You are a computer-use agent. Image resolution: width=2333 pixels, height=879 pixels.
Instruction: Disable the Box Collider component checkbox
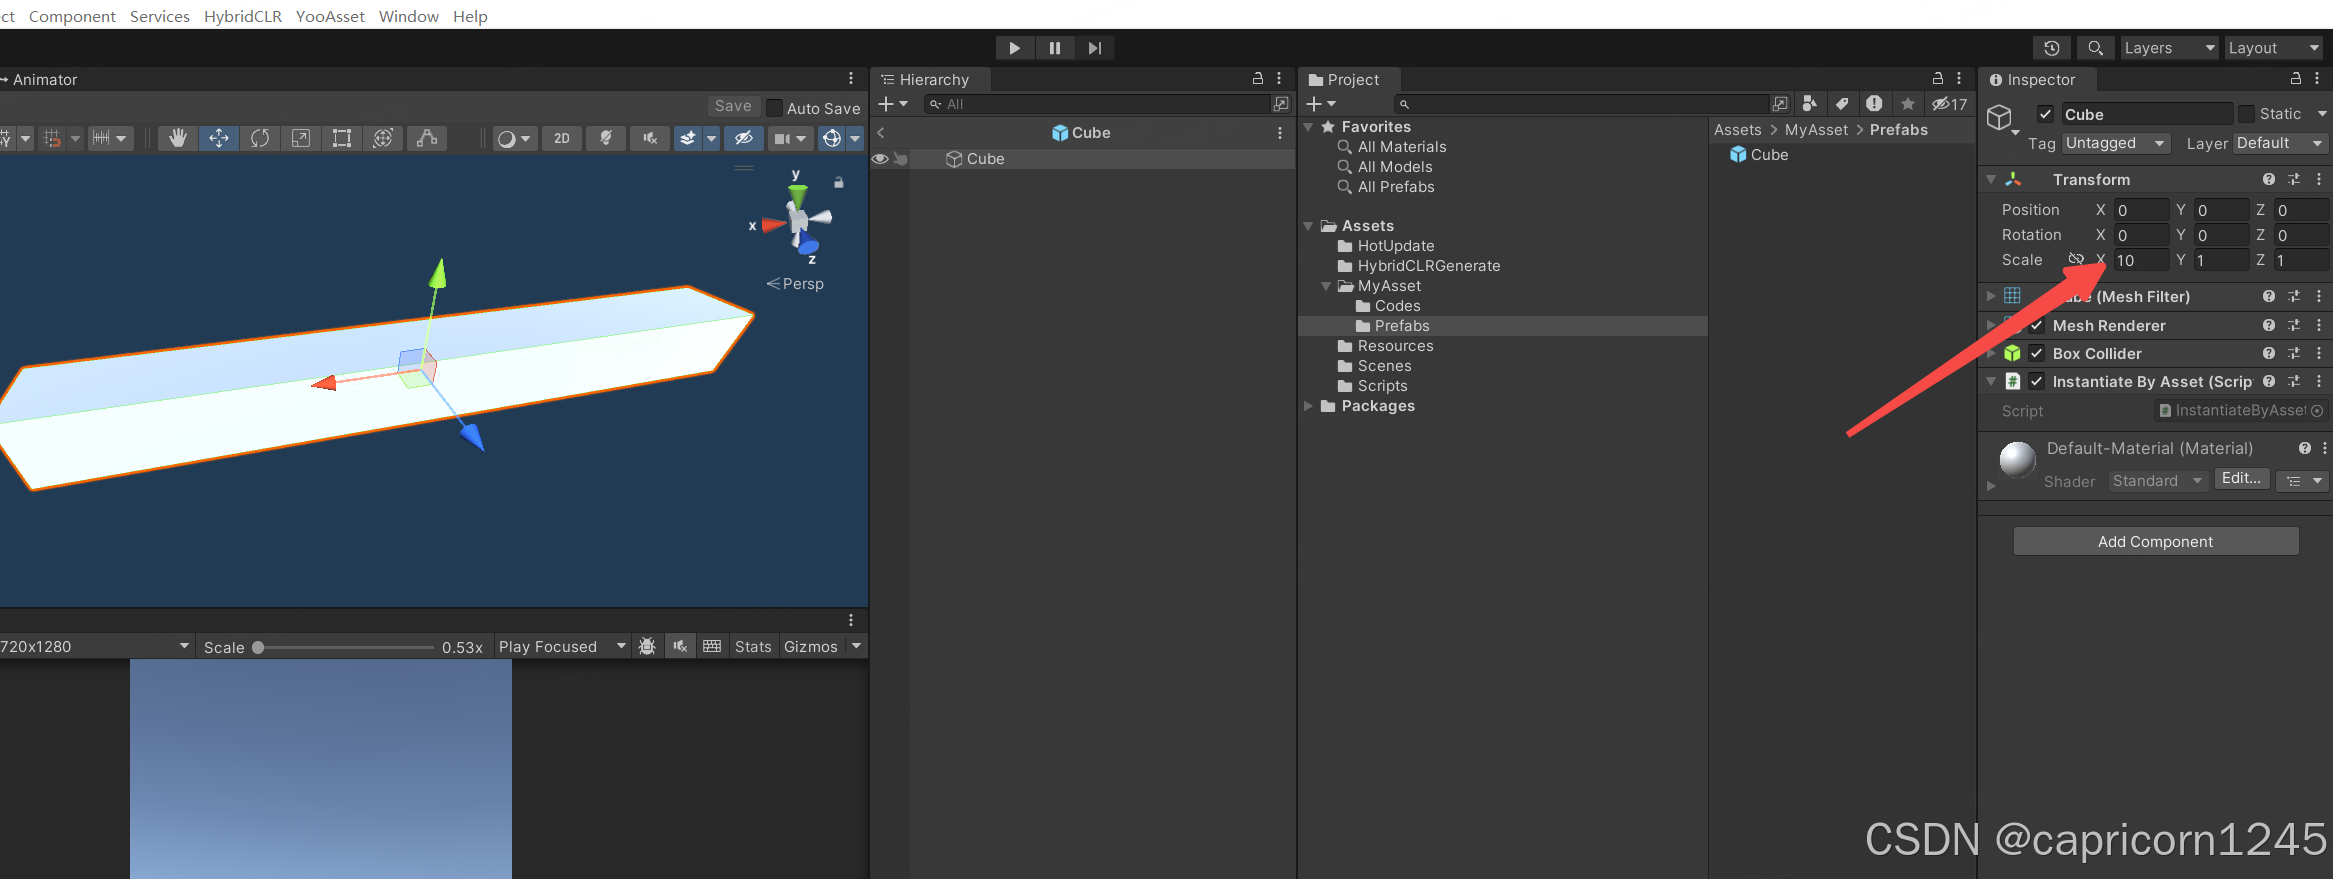click(2036, 353)
